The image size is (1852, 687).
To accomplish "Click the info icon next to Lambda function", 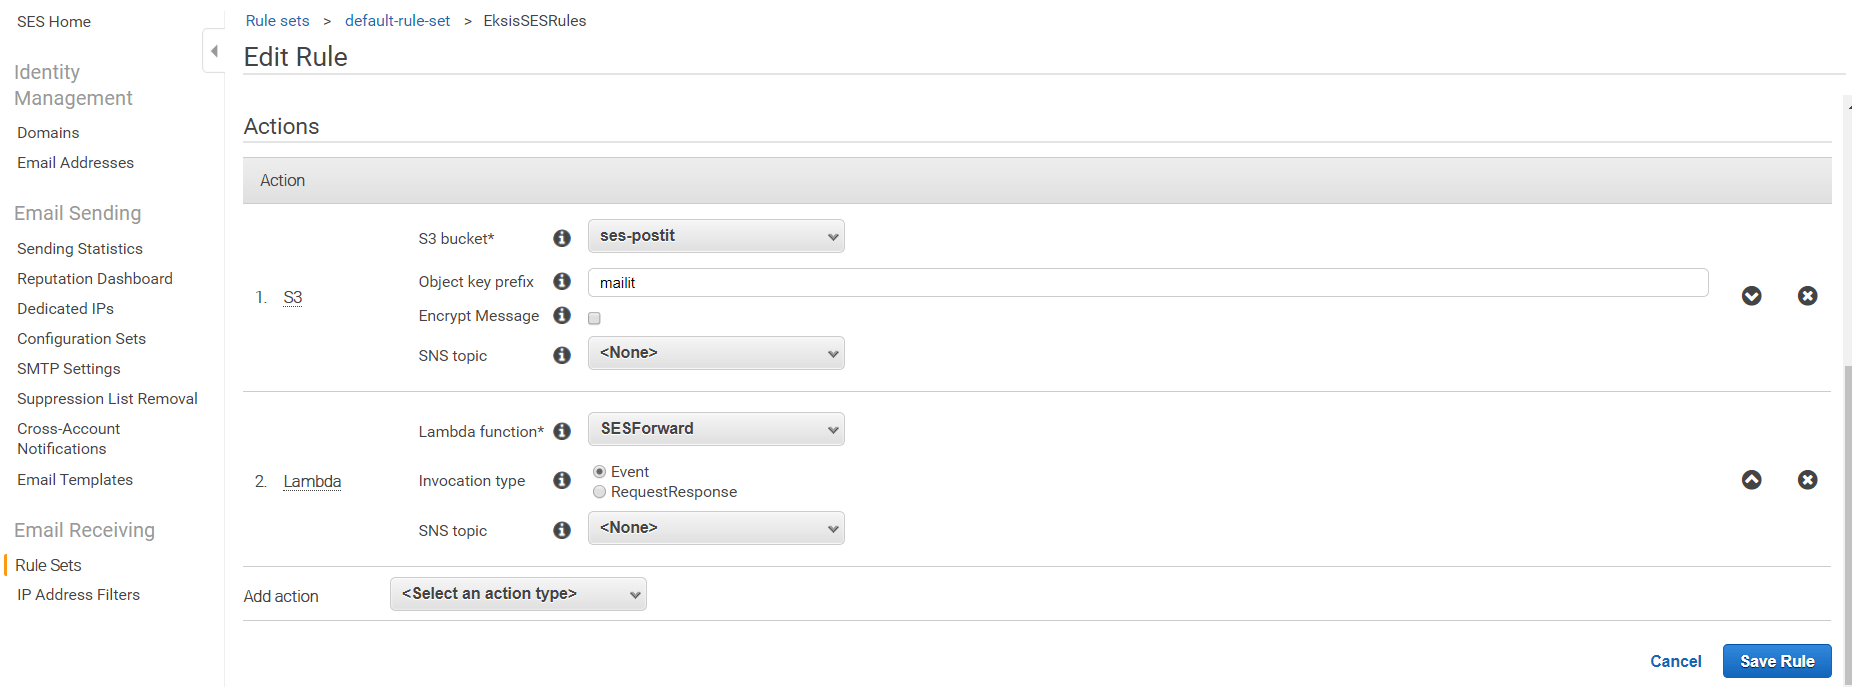I will pyautogui.click(x=562, y=431).
